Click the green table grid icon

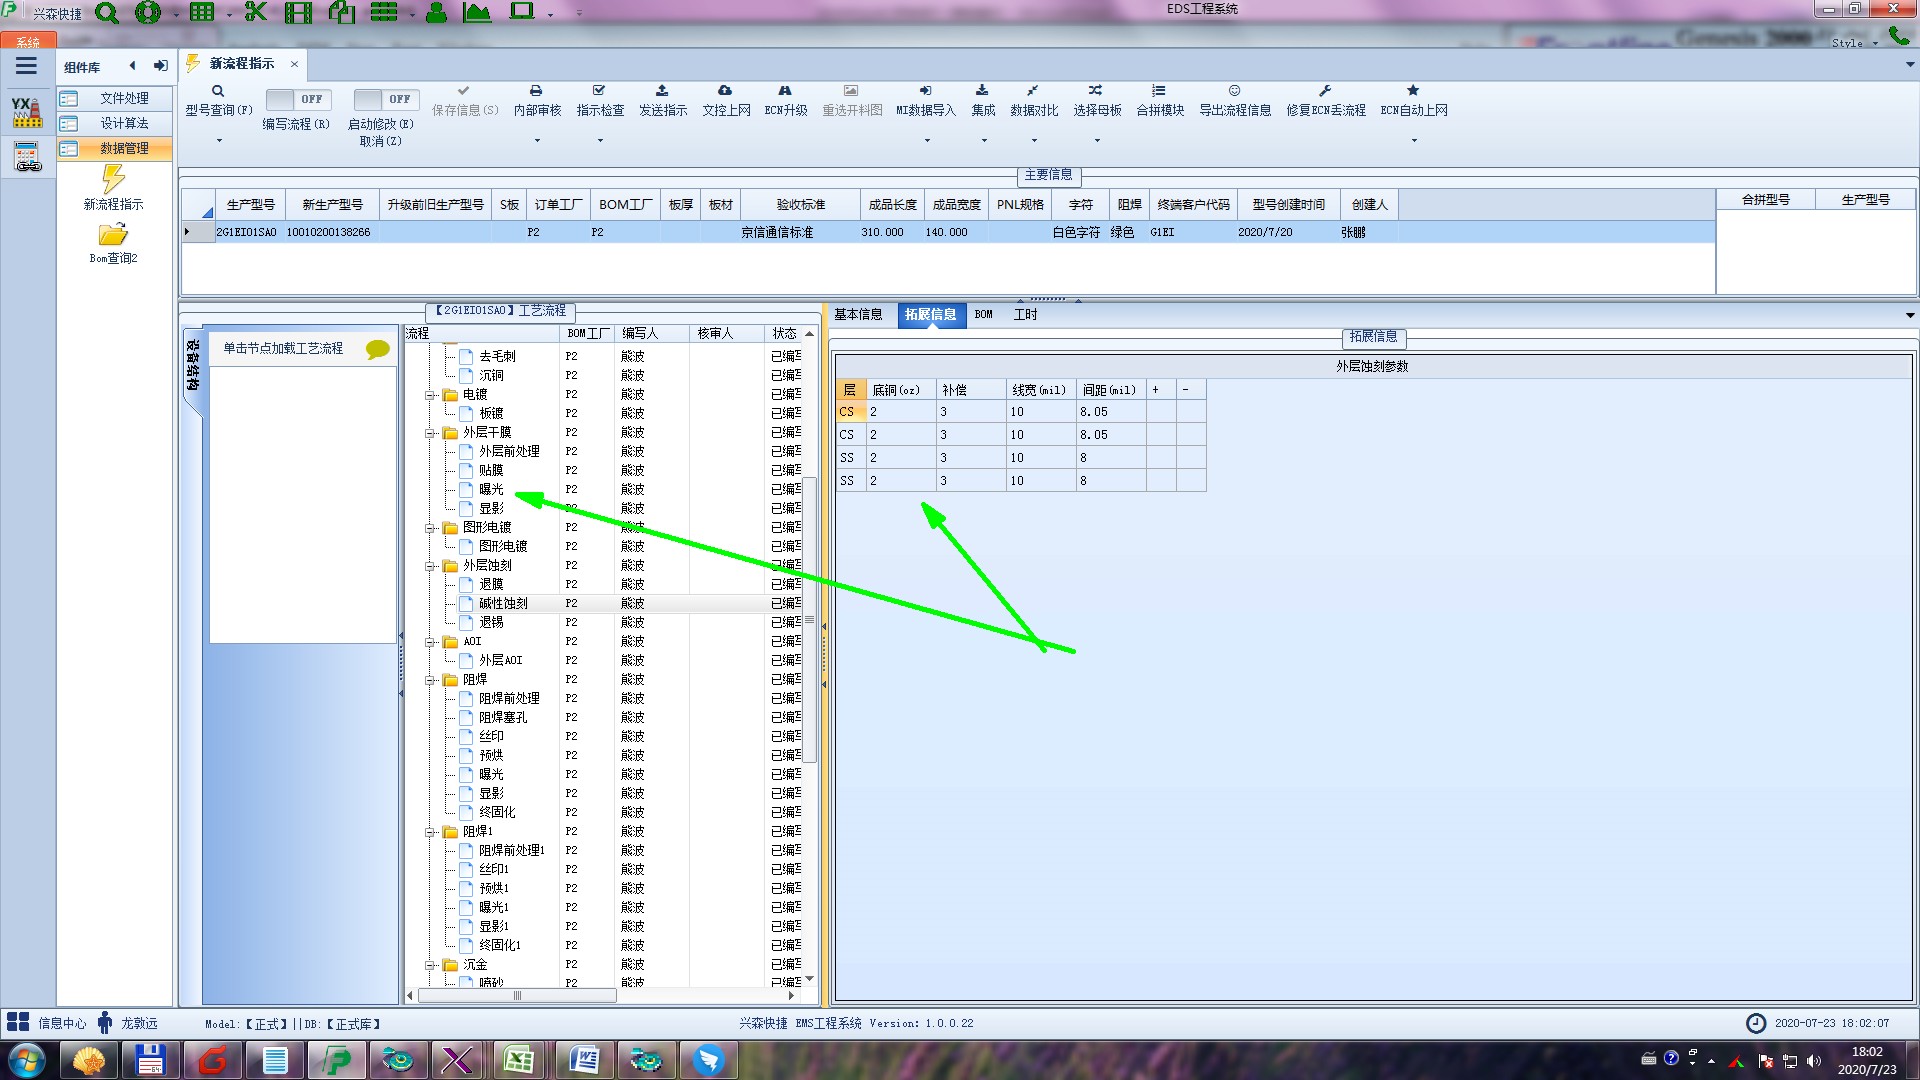point(202,12)
